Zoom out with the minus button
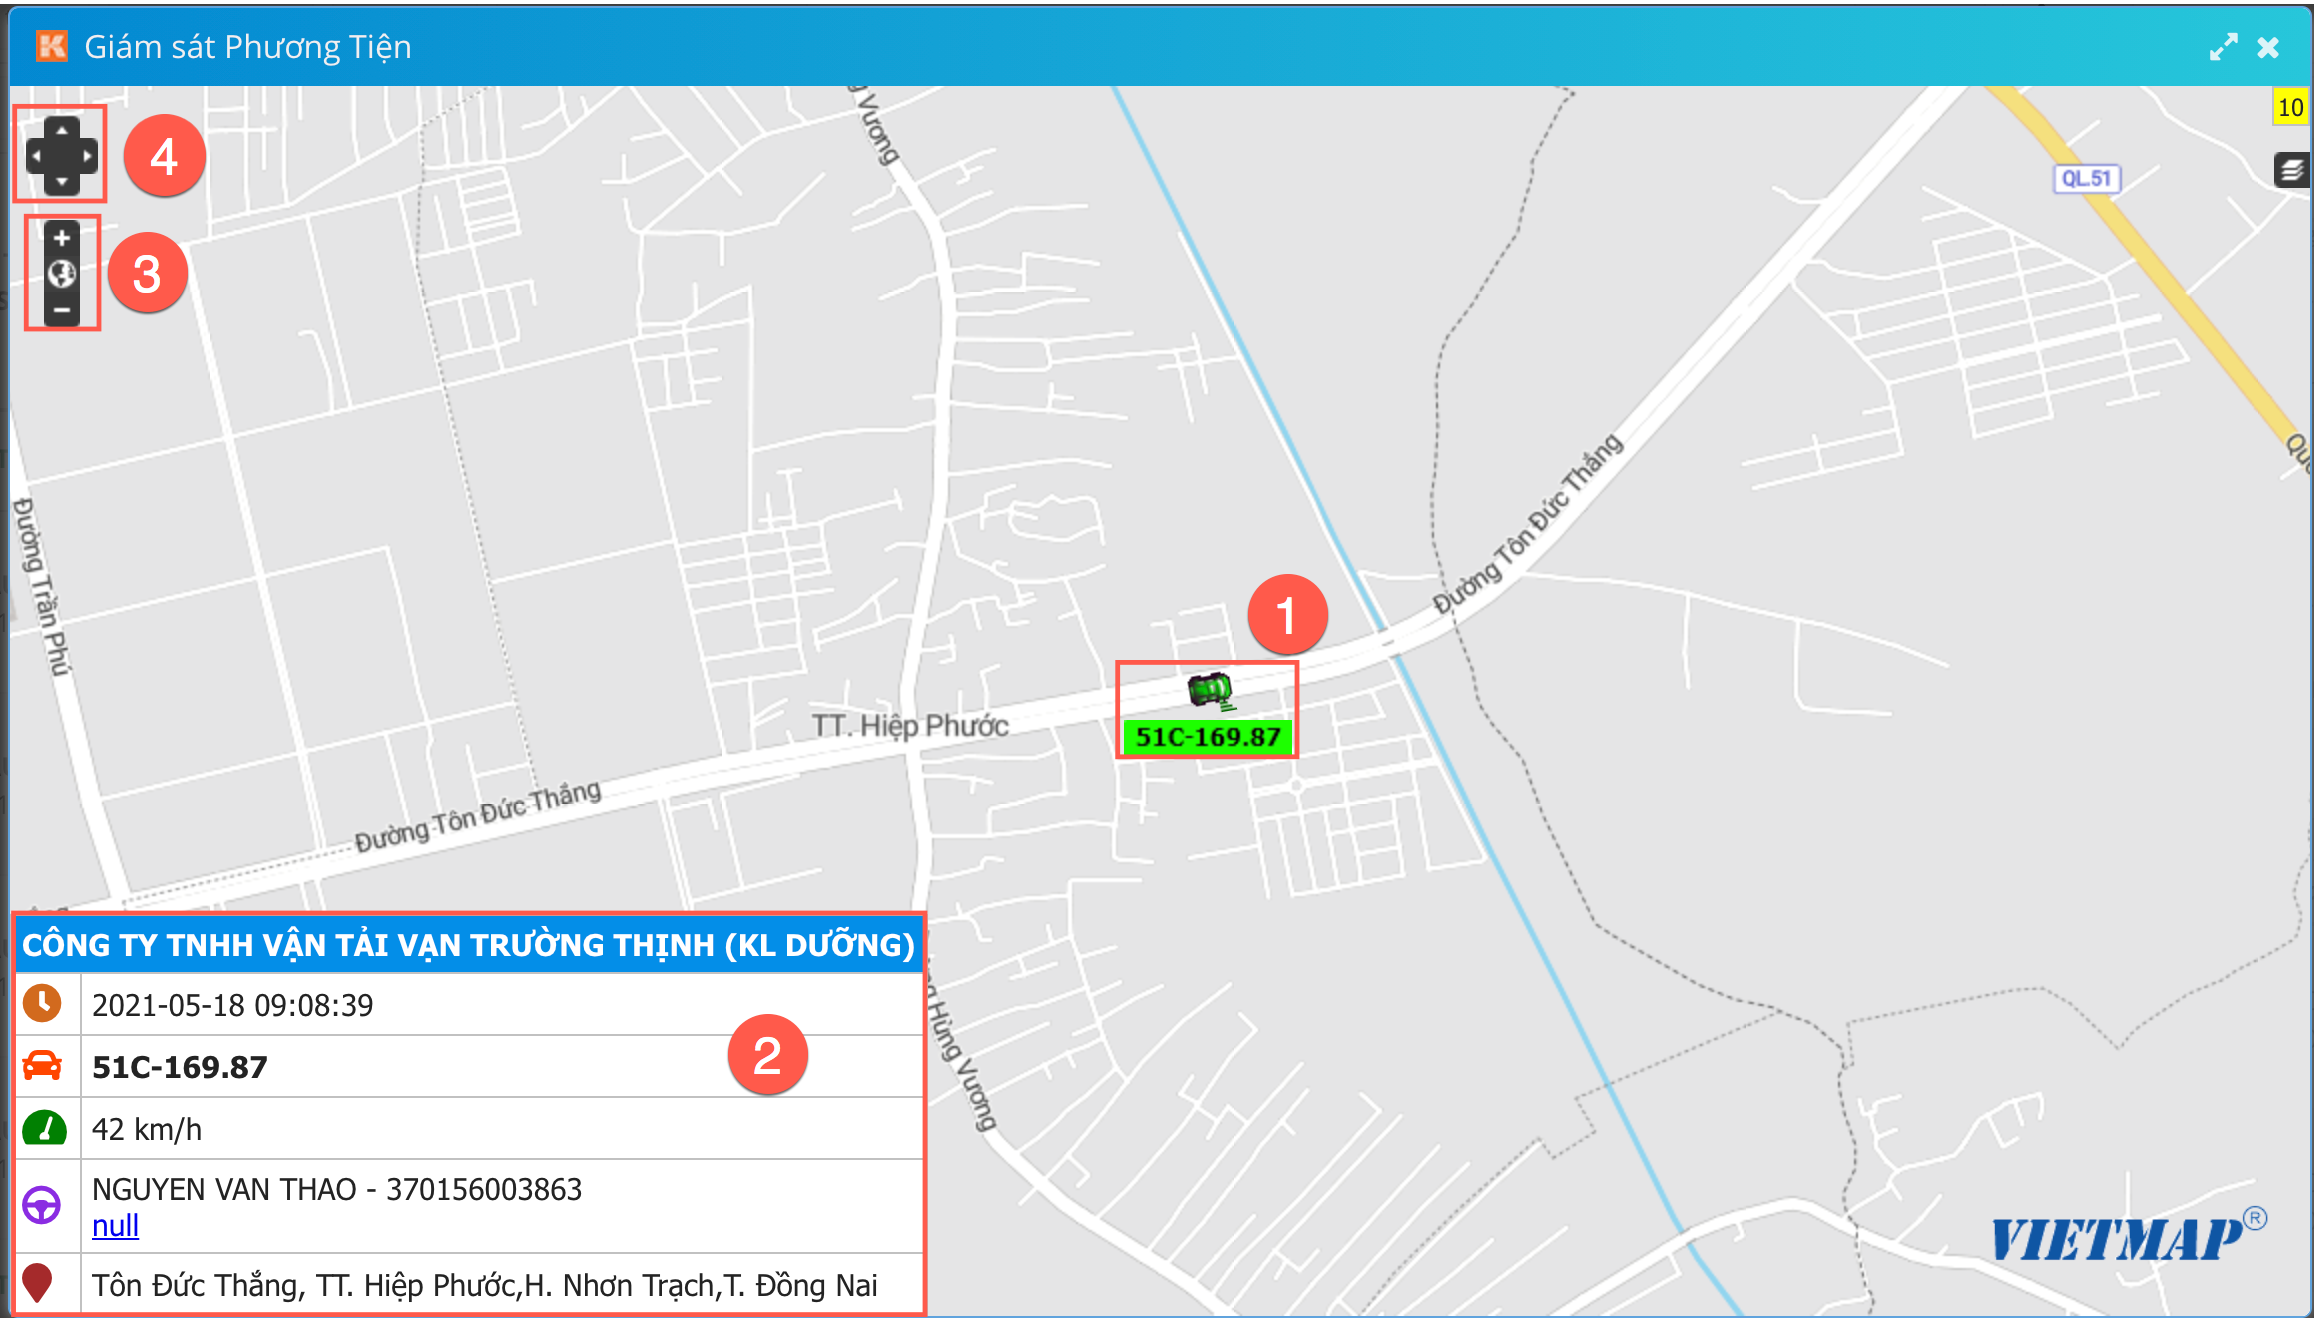Image resolution: width=2314 pixels, height=1318 pixels. pyautogui.click(x=62, y=310)
